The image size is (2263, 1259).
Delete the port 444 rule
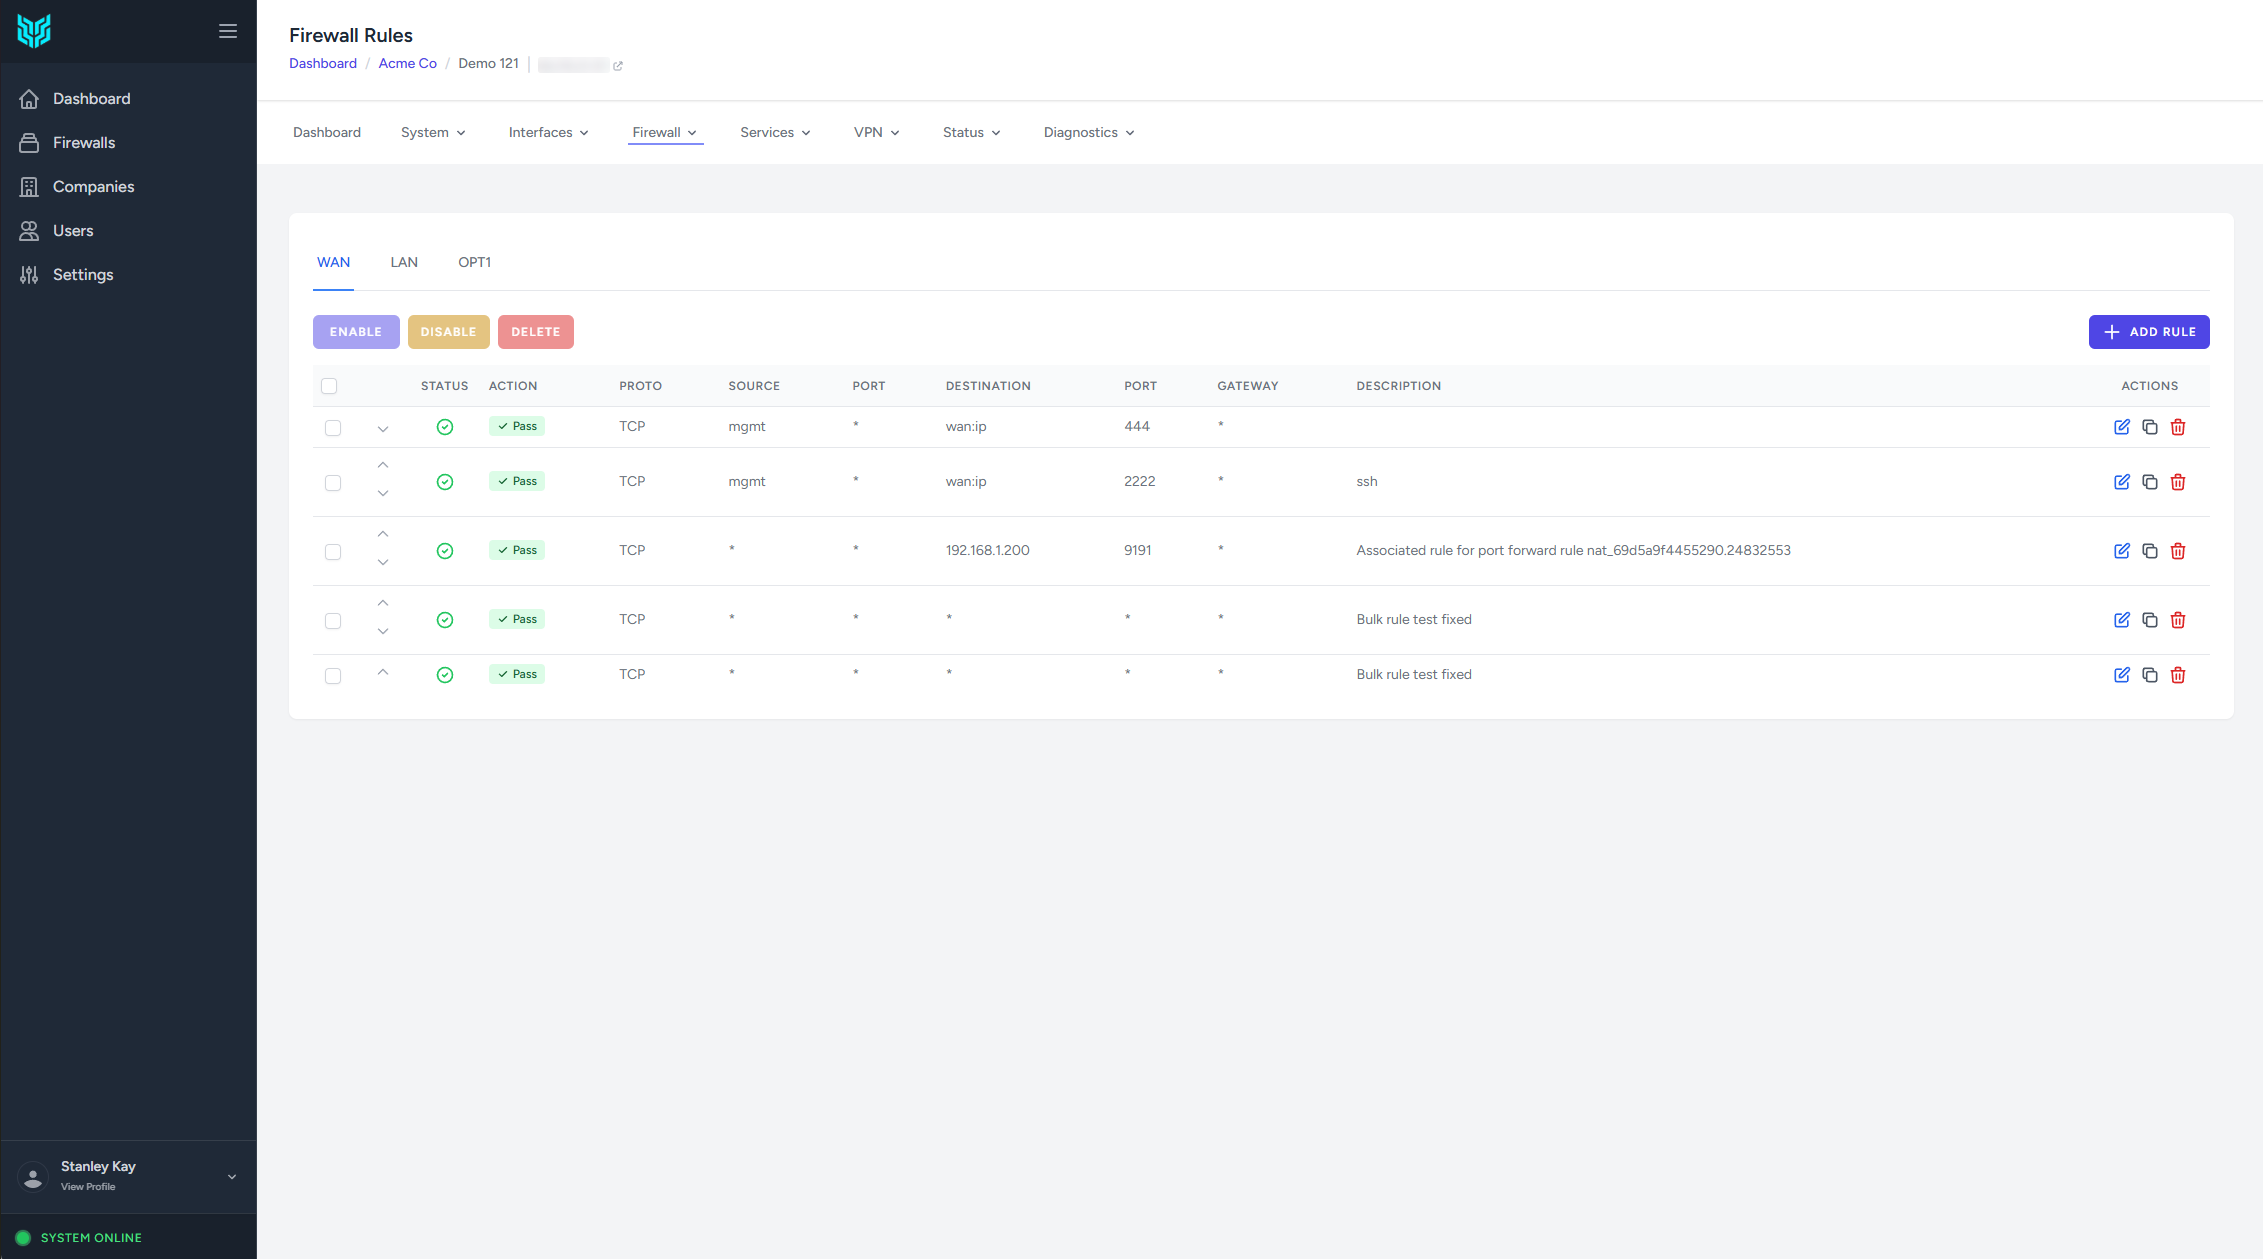[x=2177, y=427]
